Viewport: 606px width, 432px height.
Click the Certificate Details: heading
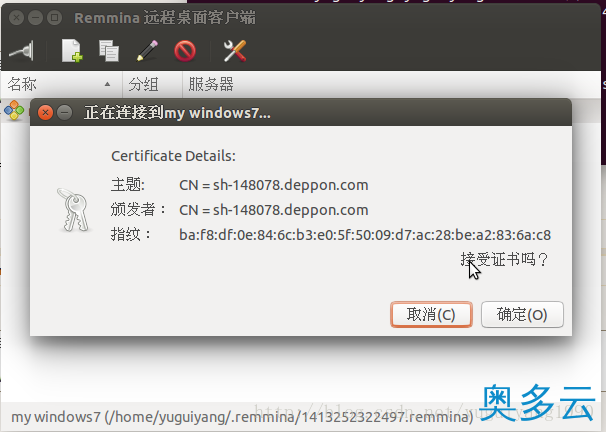coord(173,156)
